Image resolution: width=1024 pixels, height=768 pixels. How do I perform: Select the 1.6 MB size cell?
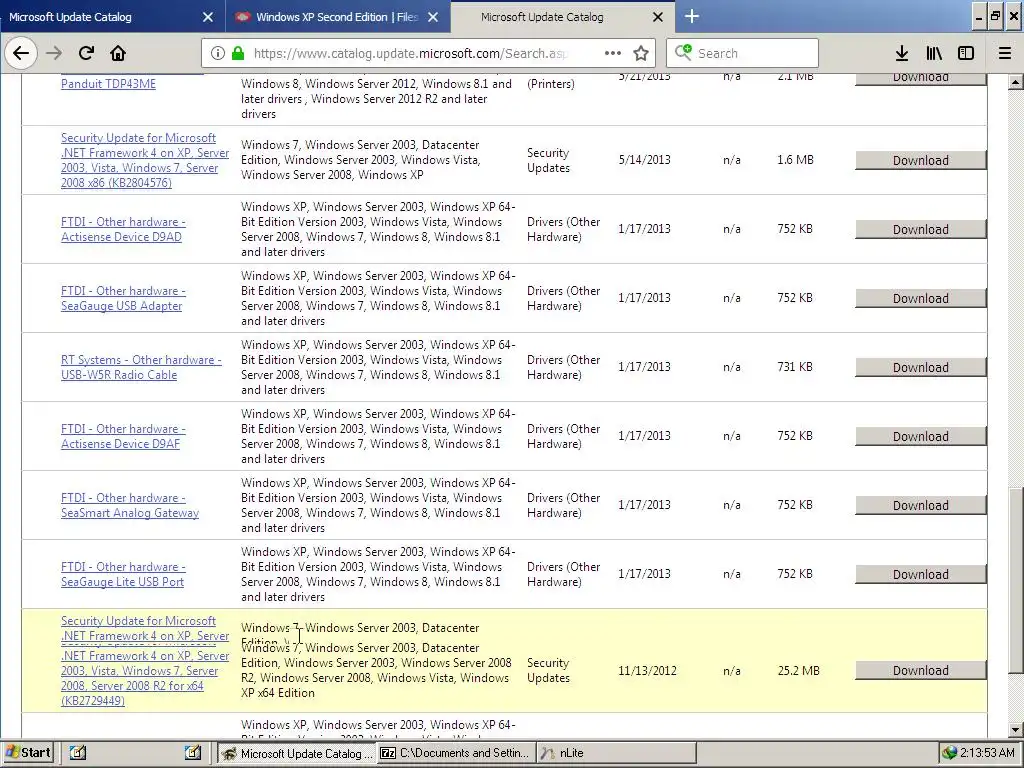[795, 160]
